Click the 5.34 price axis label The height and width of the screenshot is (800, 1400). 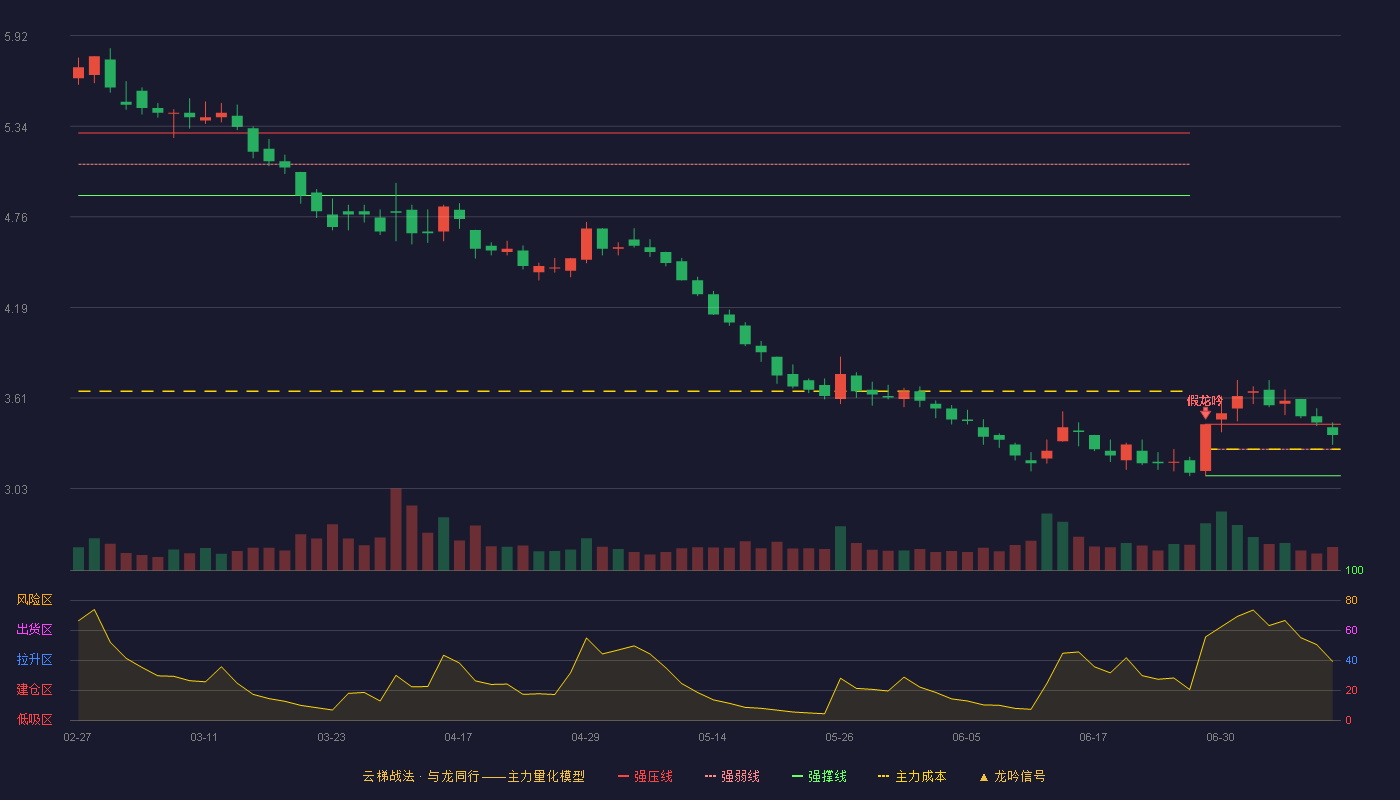click(16, 128)
